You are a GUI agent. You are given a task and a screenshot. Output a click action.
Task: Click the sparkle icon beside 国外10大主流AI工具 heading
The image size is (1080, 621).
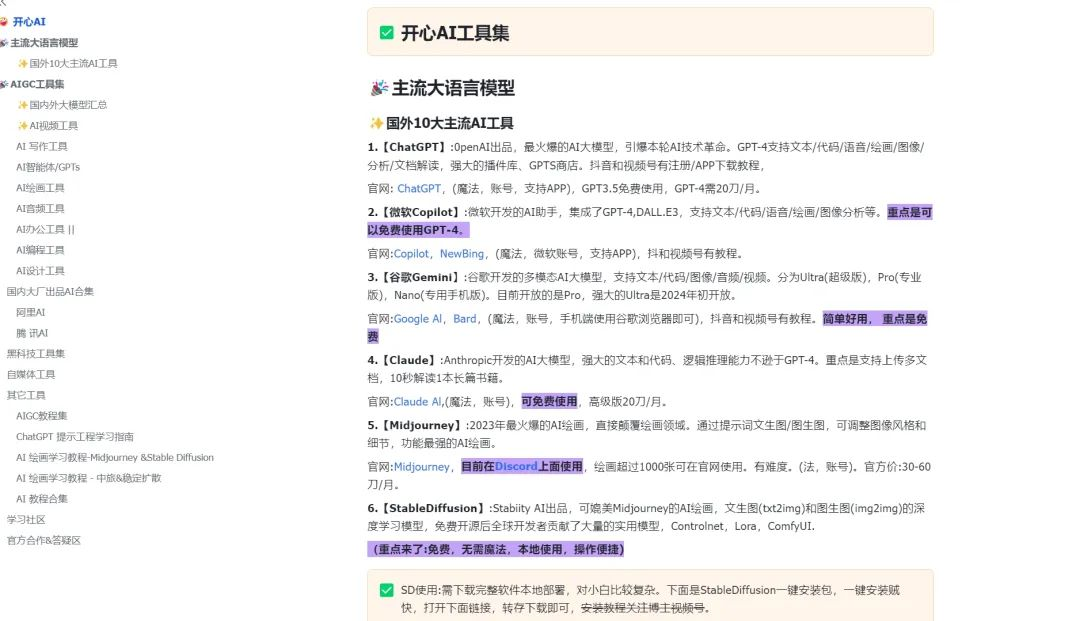pos(376,123)
